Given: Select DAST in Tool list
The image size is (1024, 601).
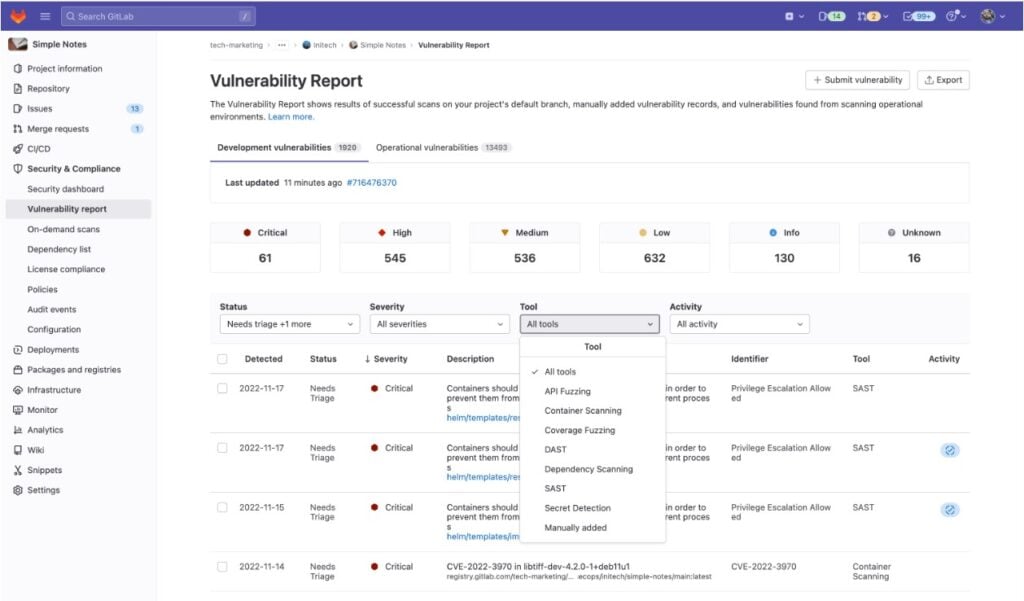Looking at the screenshot, I should click(592, 449).
